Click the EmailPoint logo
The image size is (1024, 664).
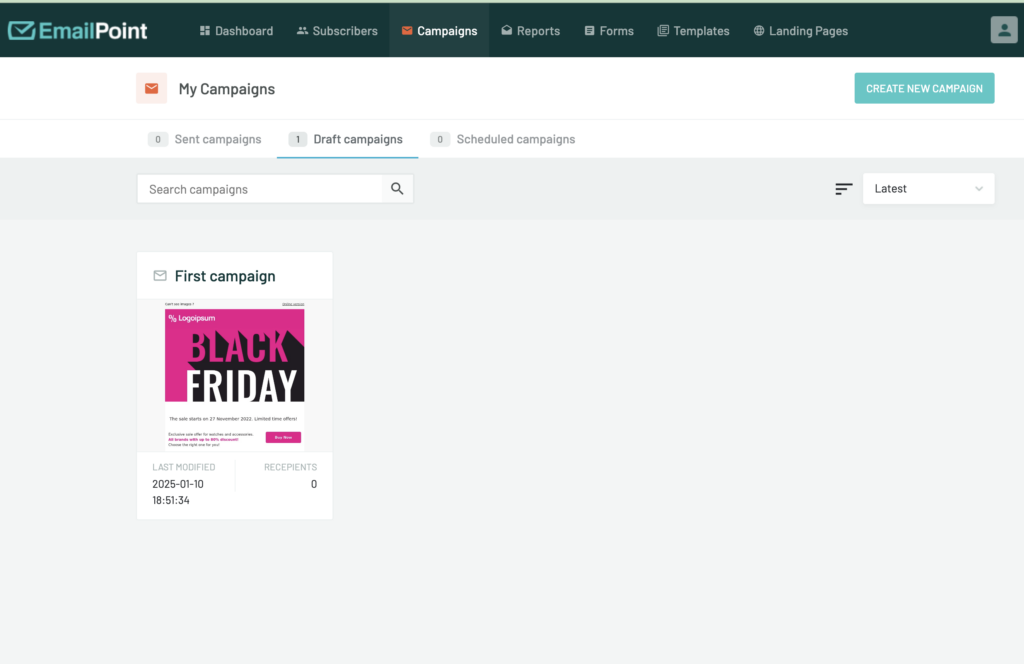[x=77, y=30]
